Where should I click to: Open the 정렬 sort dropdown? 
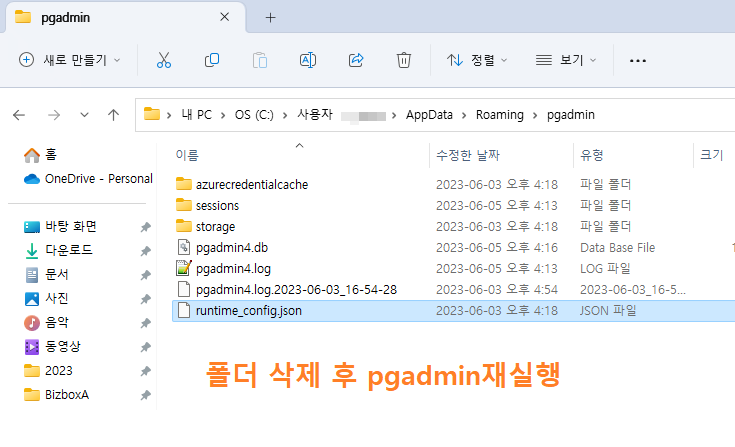(x=477, y=60)
